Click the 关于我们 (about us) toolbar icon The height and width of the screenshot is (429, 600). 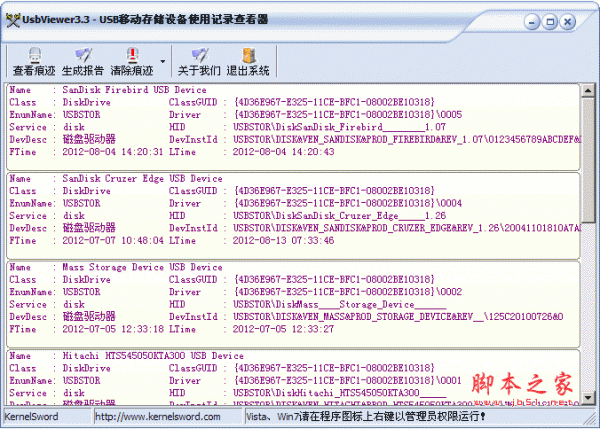click(199, 61)
